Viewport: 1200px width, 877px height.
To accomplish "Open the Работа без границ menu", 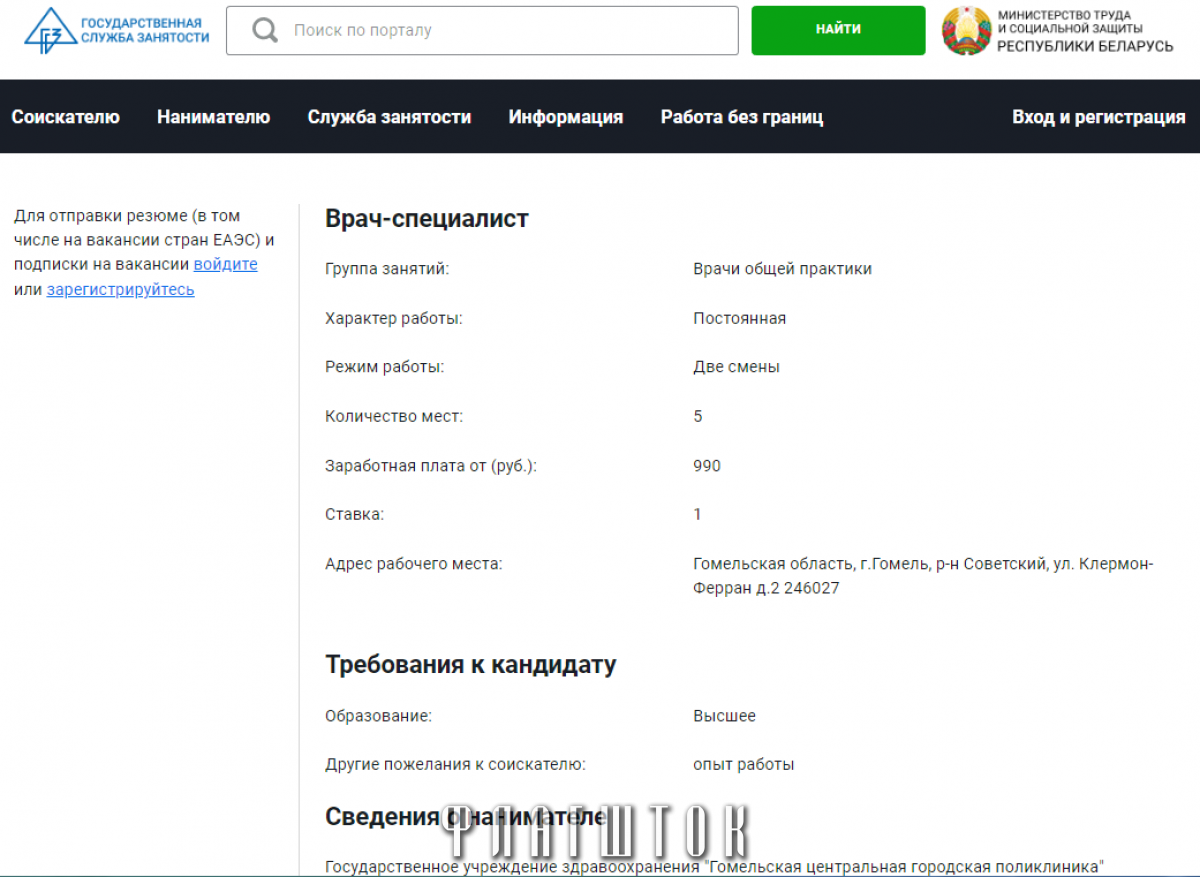I will [x=742, y=117].
